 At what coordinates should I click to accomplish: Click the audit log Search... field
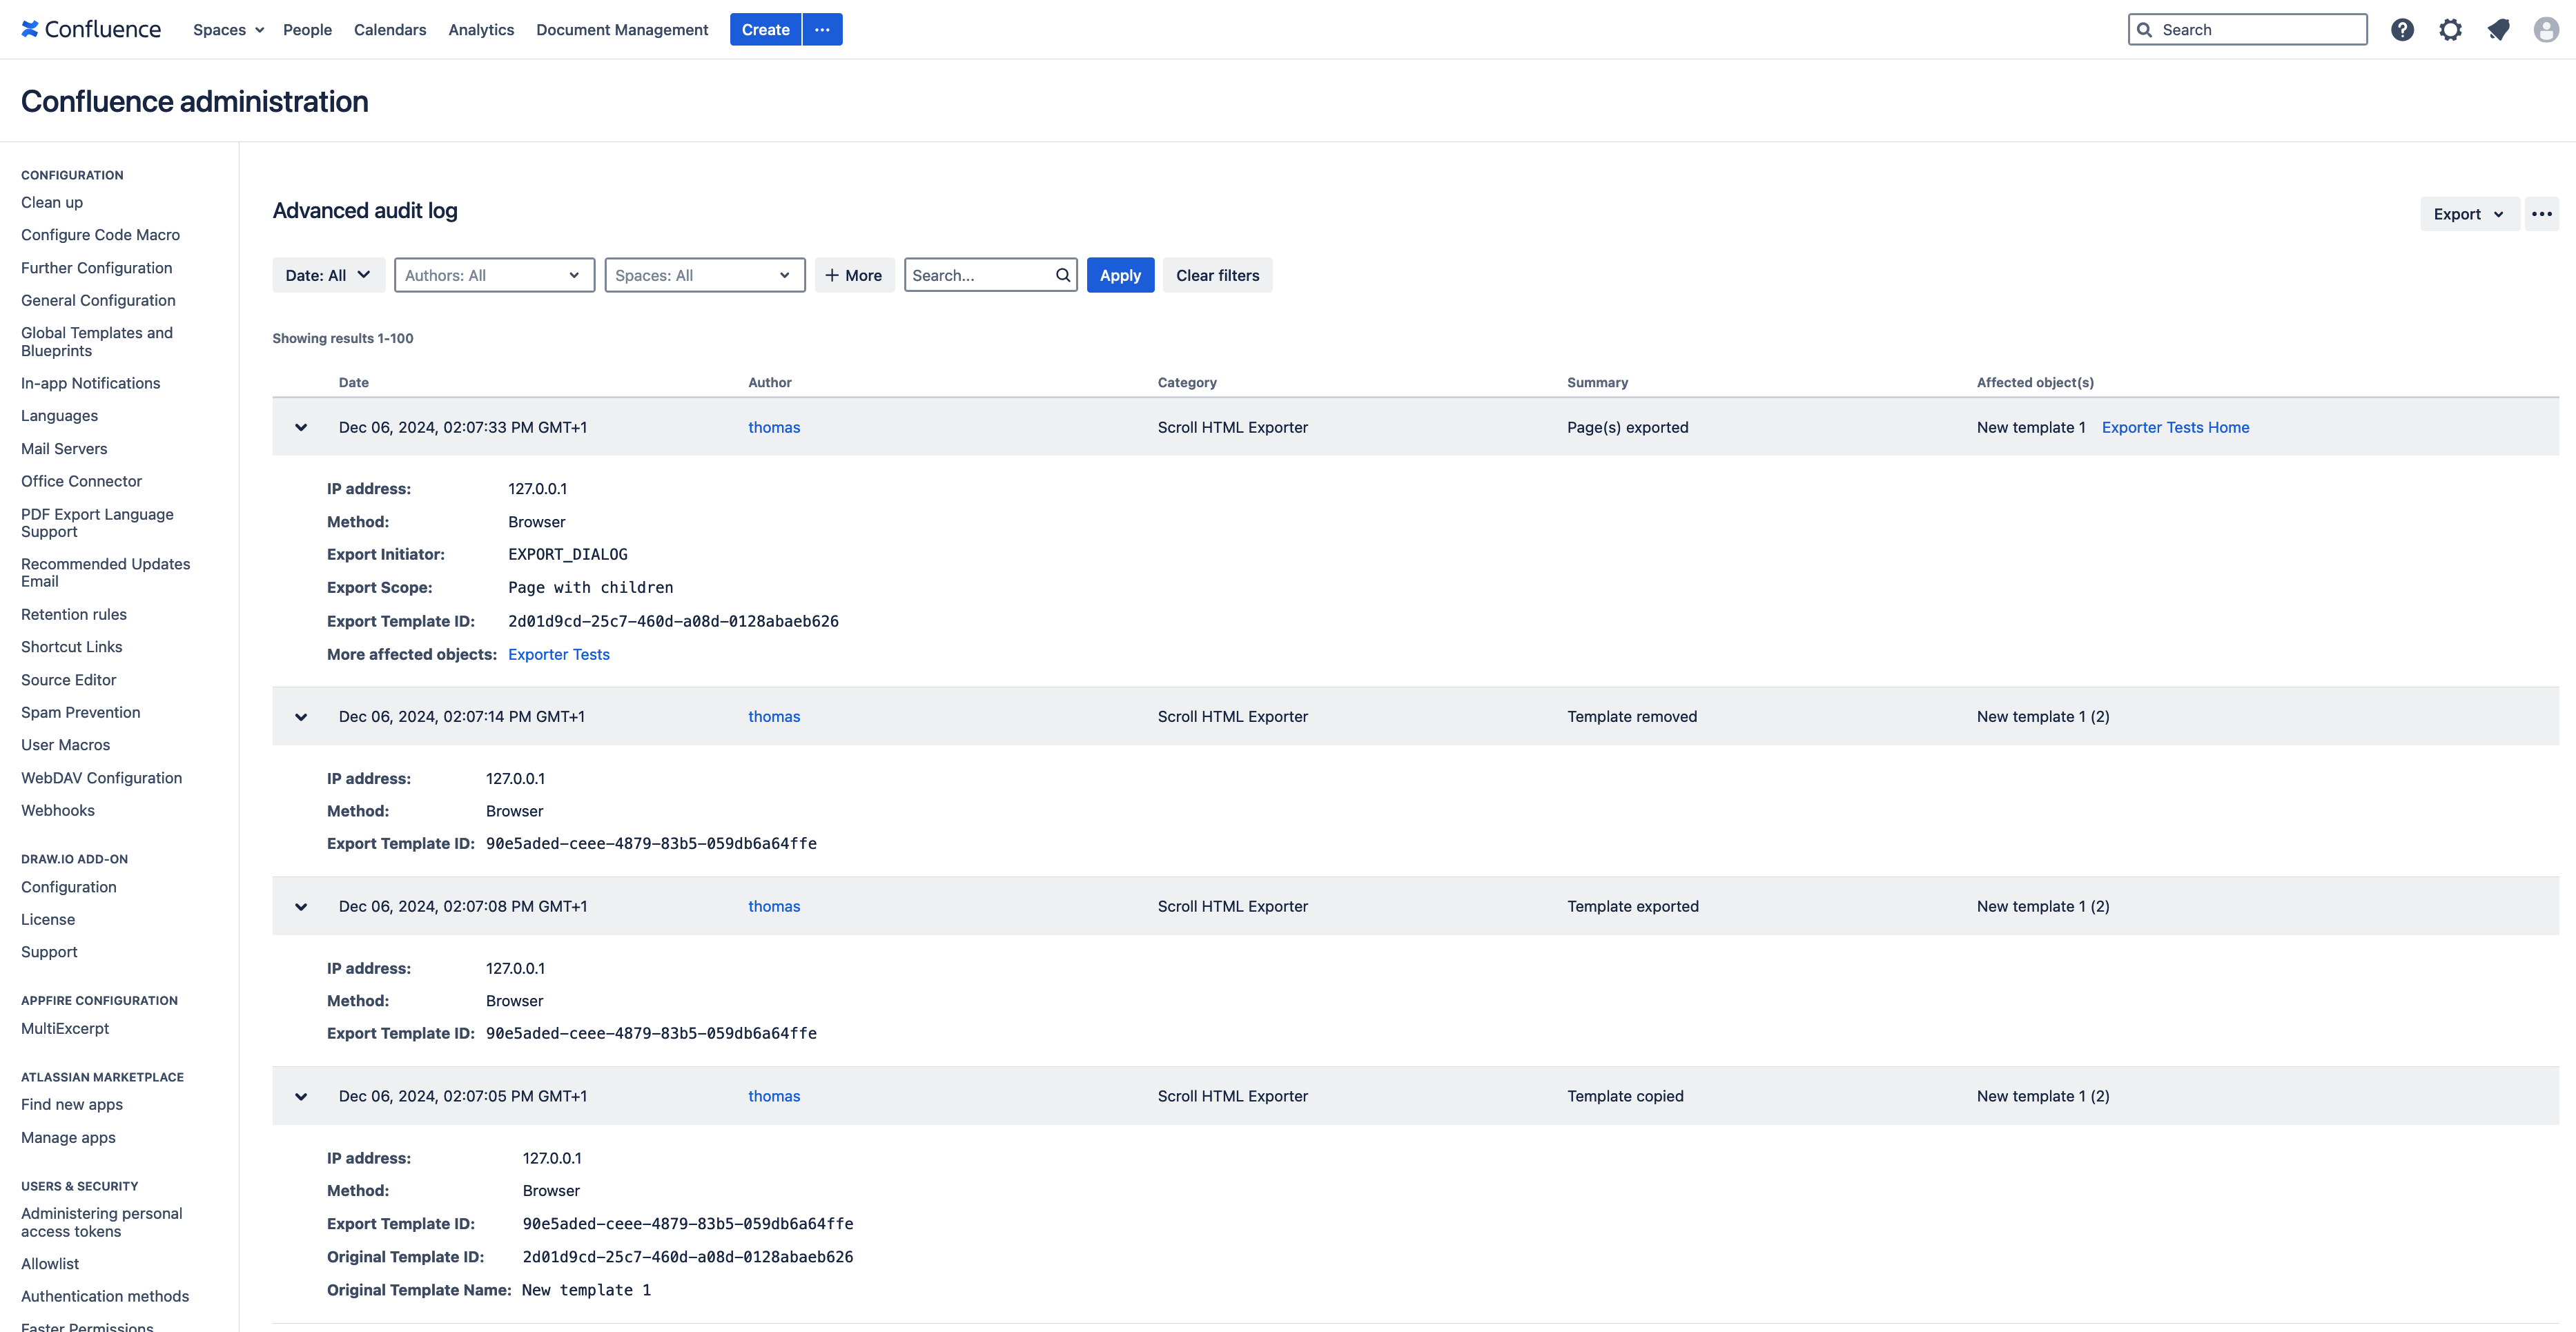point(980,275)
